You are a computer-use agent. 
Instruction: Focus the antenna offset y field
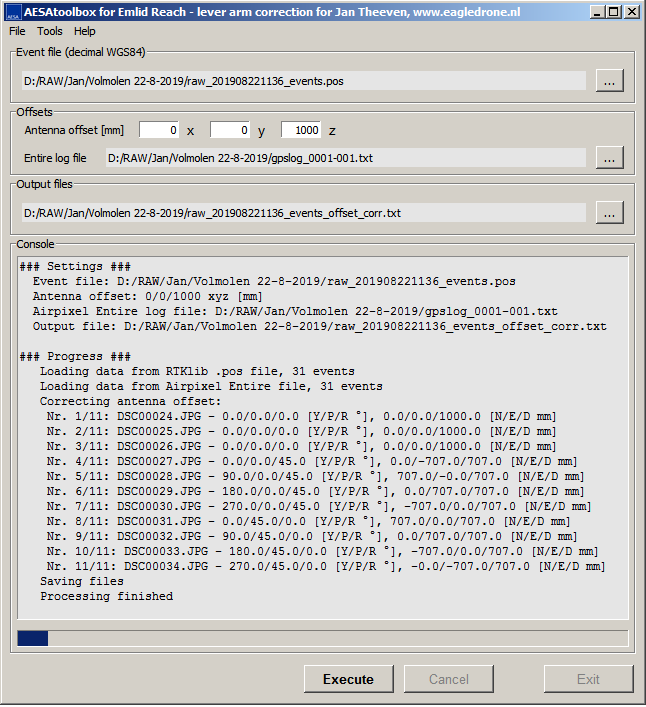230,130
